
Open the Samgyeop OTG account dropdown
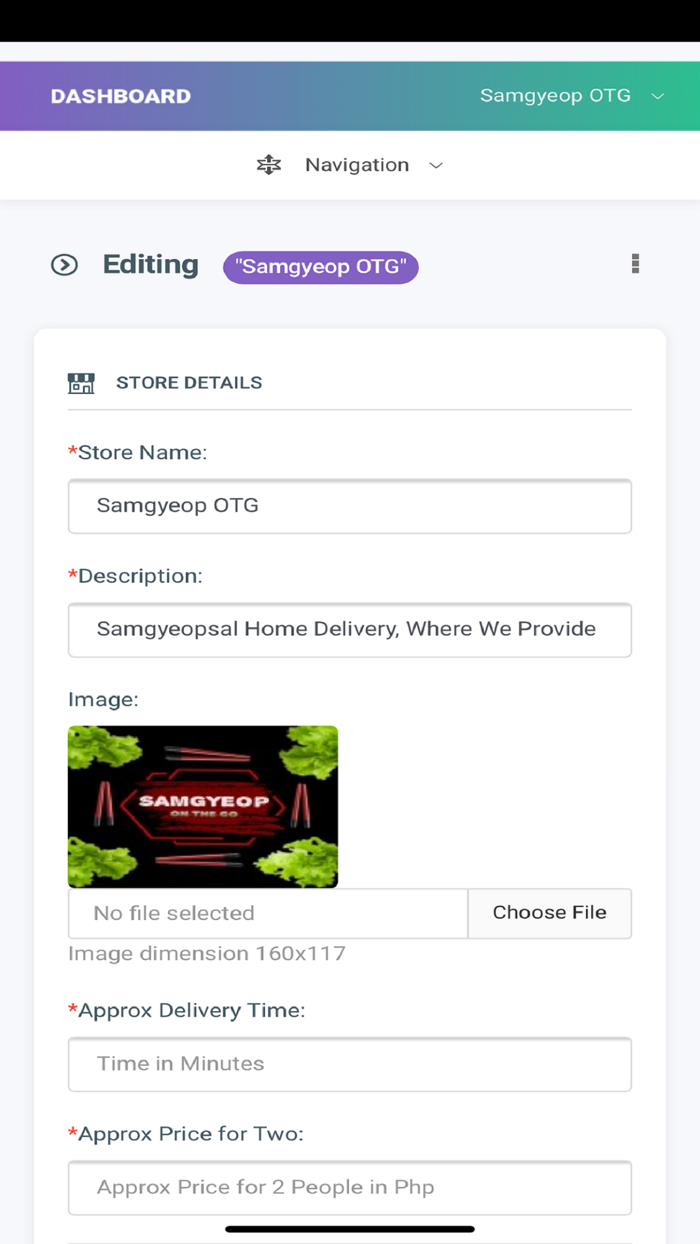click(570, 96)
